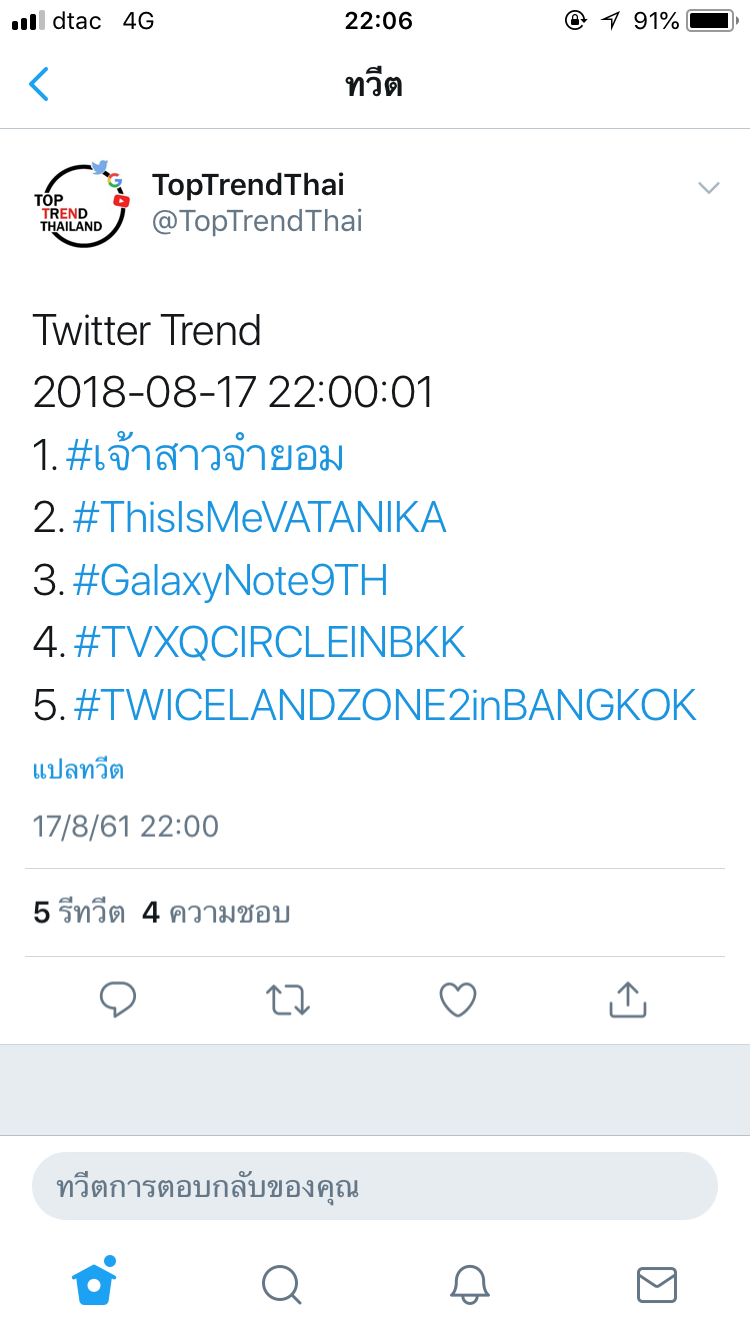Viewport: 750px width, 1334px height.
Task: Like the tweet with heart icon
Action: [x=458, y=999]
